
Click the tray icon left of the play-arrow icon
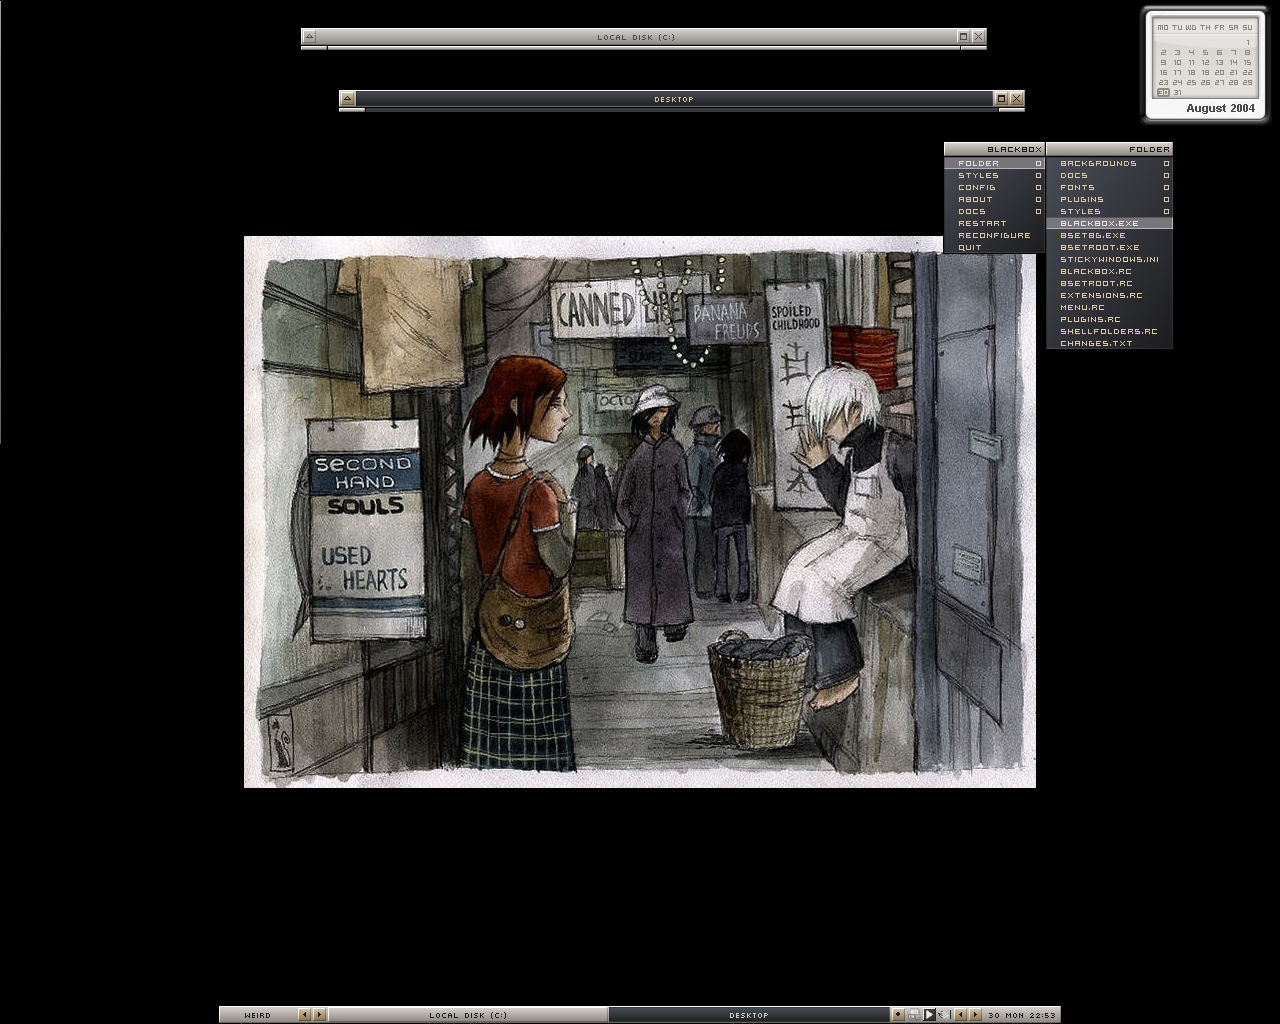(914, 1015)
